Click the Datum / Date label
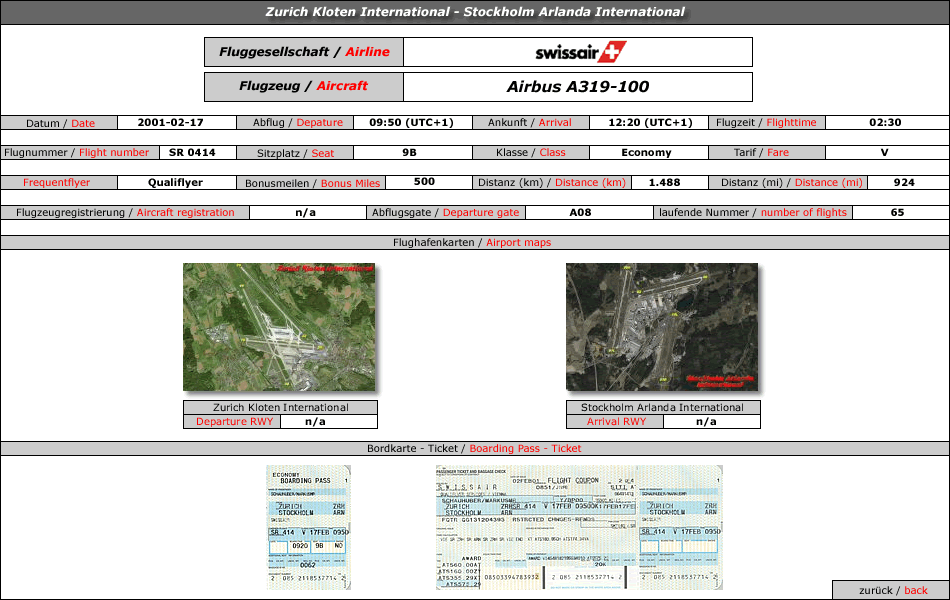The image size is (950, 600). (x=60, y=122)
